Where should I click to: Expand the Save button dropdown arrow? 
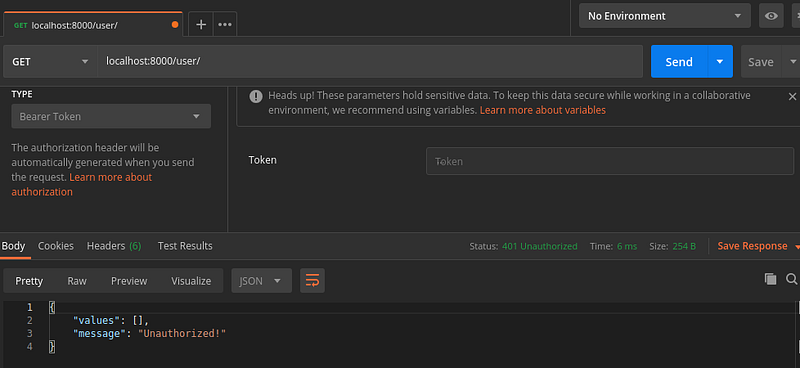[792, 62]
